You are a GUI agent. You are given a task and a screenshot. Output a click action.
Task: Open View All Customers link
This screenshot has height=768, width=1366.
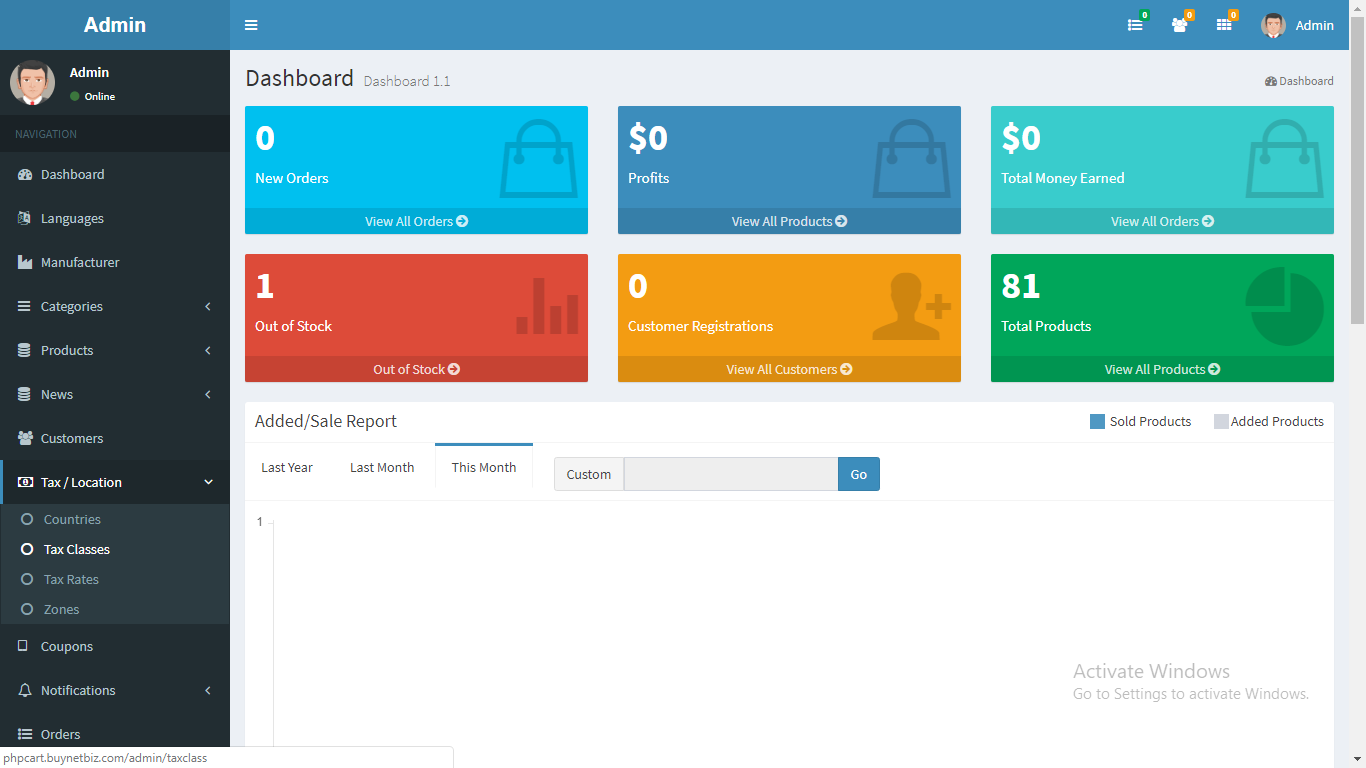pyautogui.click(x=789, y=369)
